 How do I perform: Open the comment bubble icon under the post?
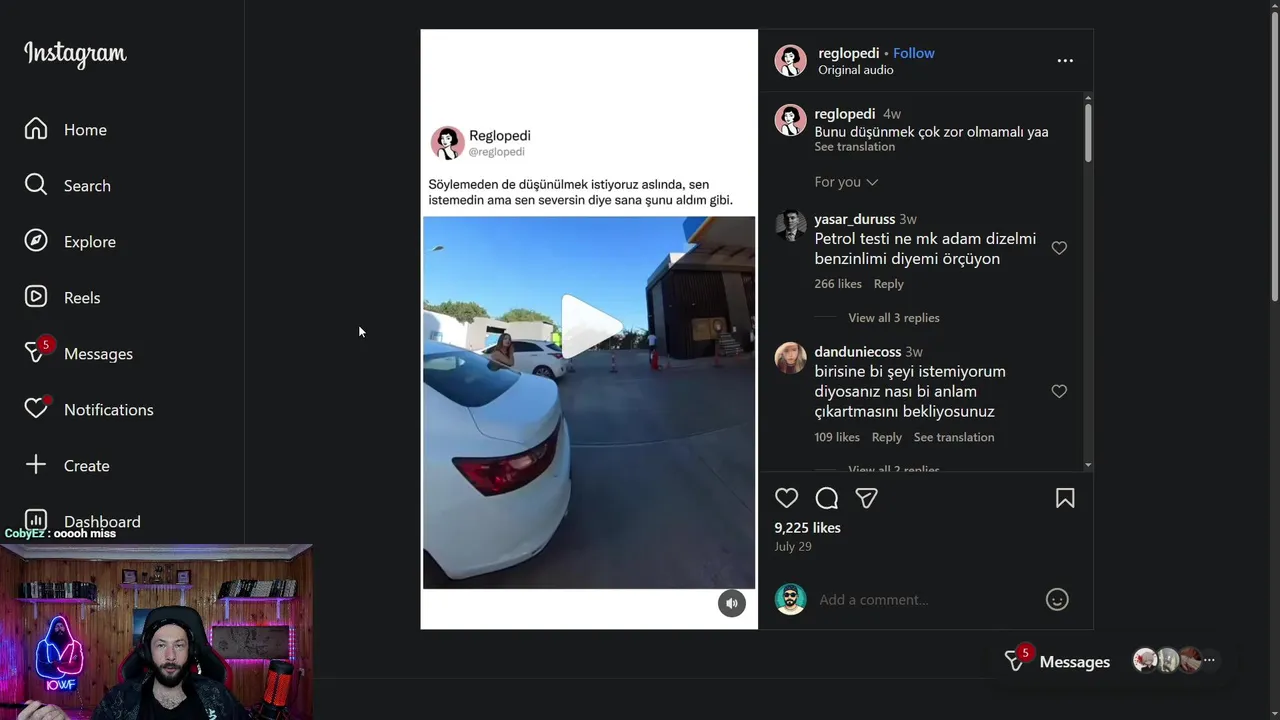tap(827, 498)
